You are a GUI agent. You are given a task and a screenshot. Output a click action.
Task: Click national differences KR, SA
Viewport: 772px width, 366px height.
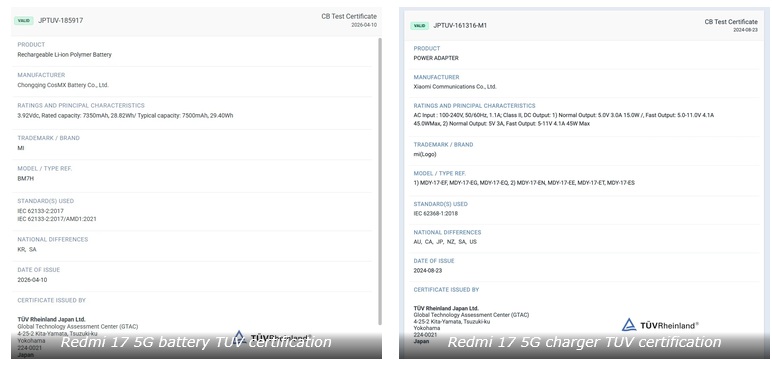pyautogui.click(x=27, y=250)
